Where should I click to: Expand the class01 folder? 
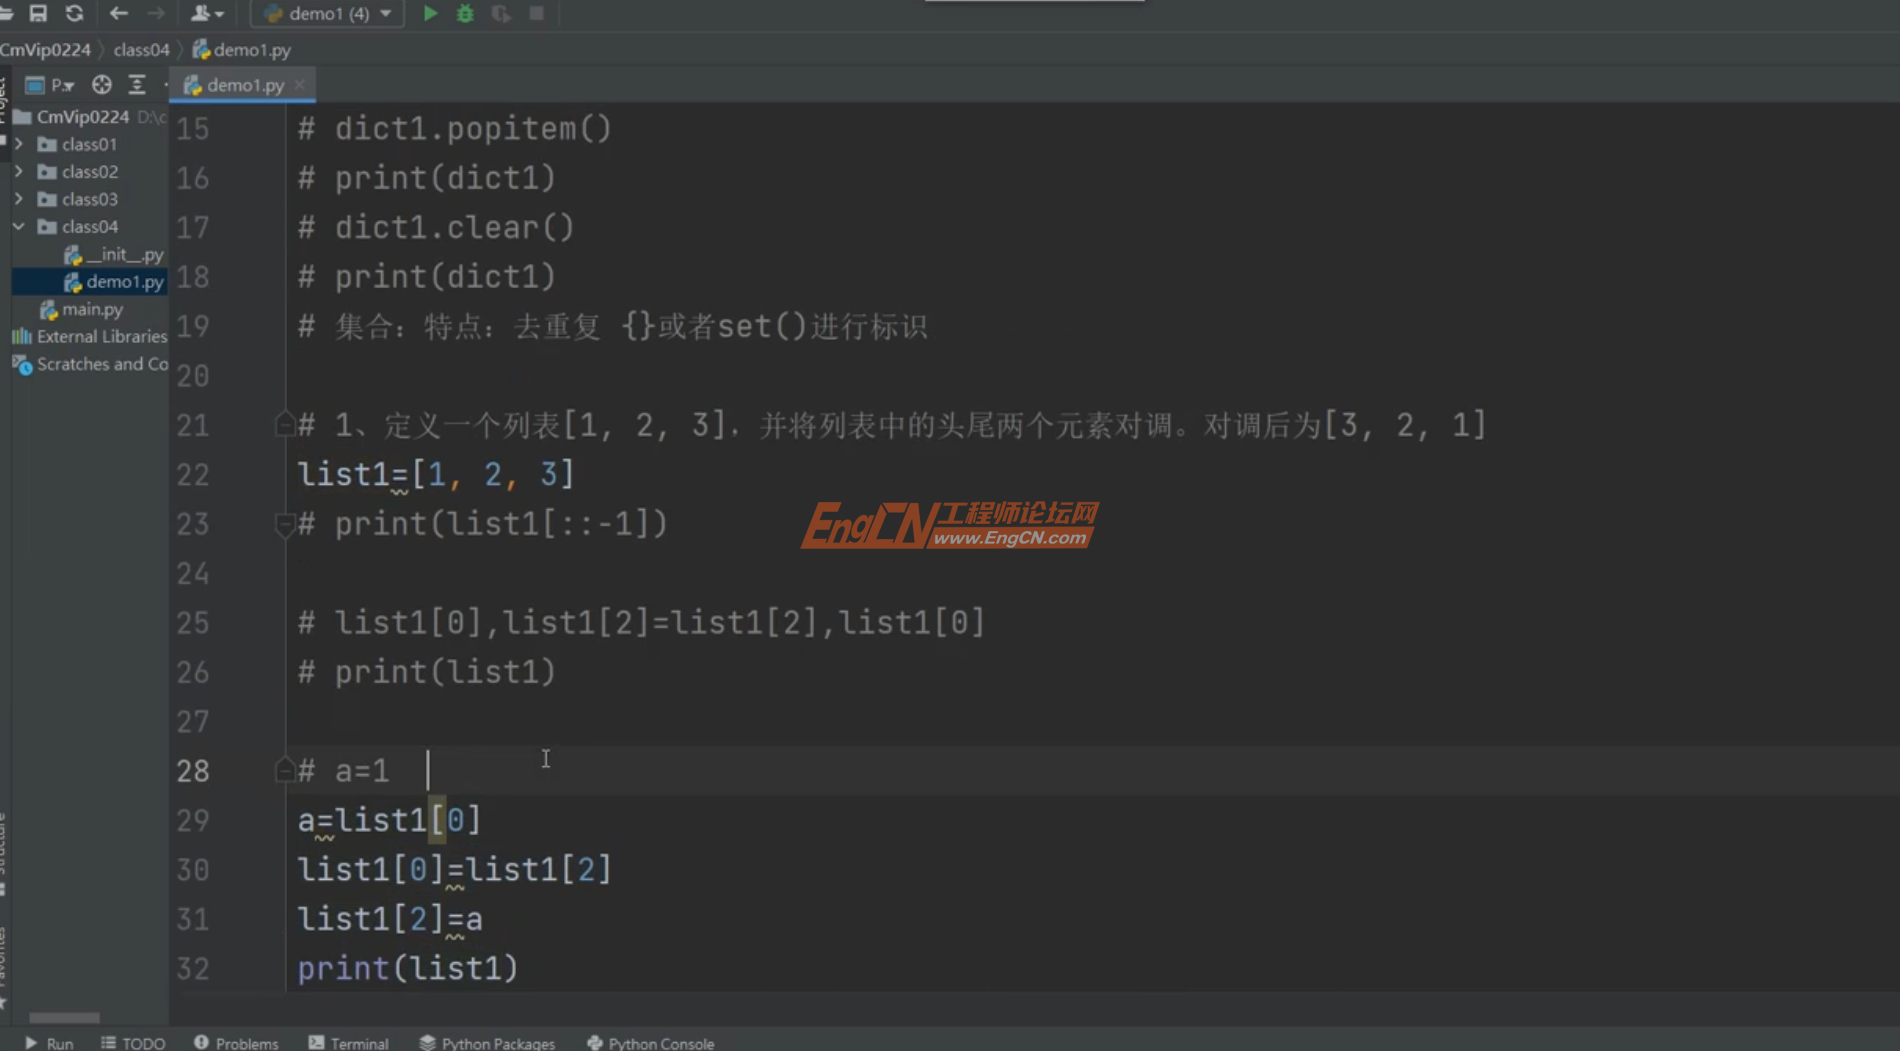point(20,144)
